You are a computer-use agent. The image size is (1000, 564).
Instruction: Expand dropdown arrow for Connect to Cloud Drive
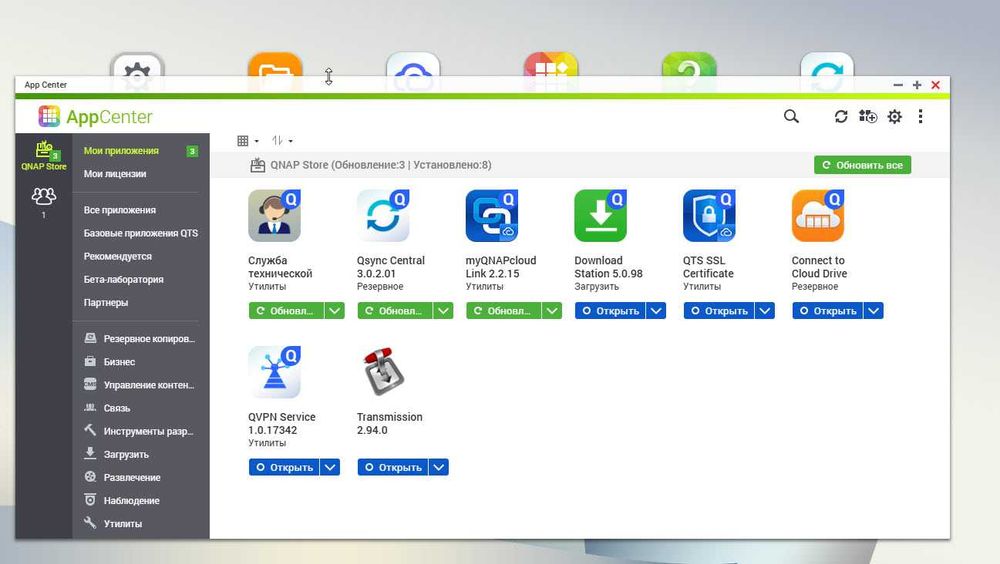point(874,311)
